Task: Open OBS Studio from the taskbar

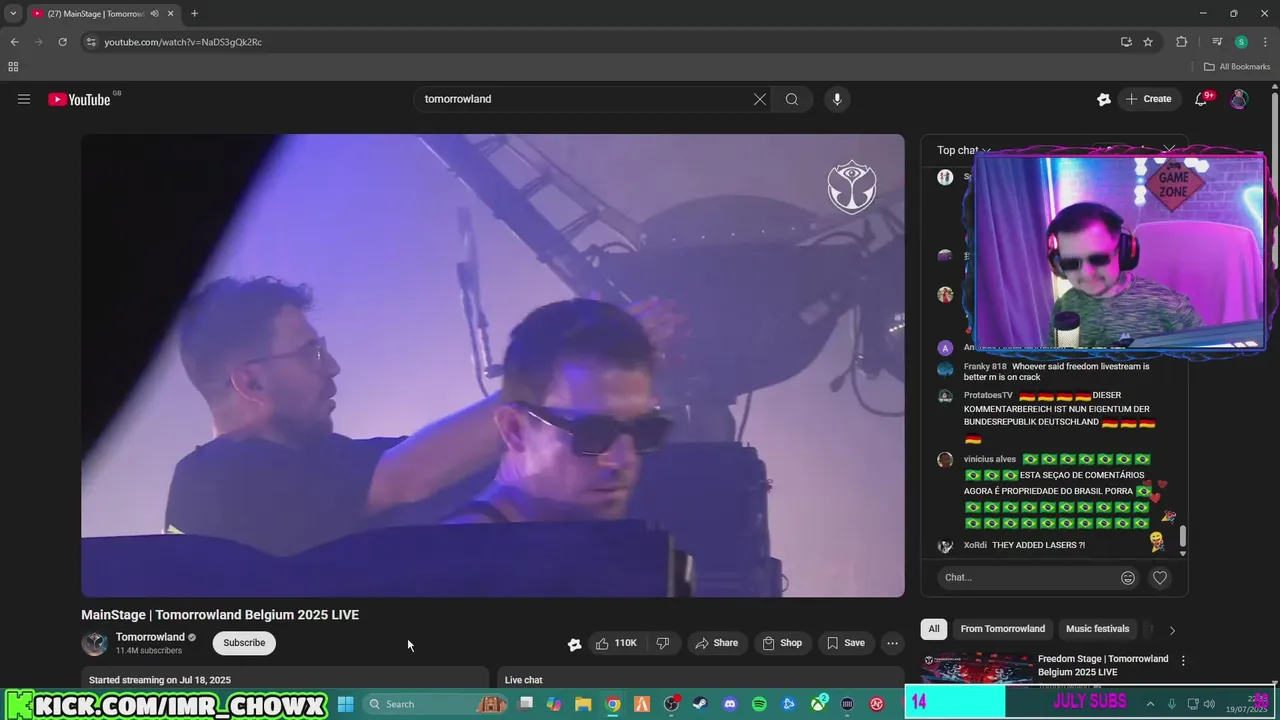Action: pos(671,704)
